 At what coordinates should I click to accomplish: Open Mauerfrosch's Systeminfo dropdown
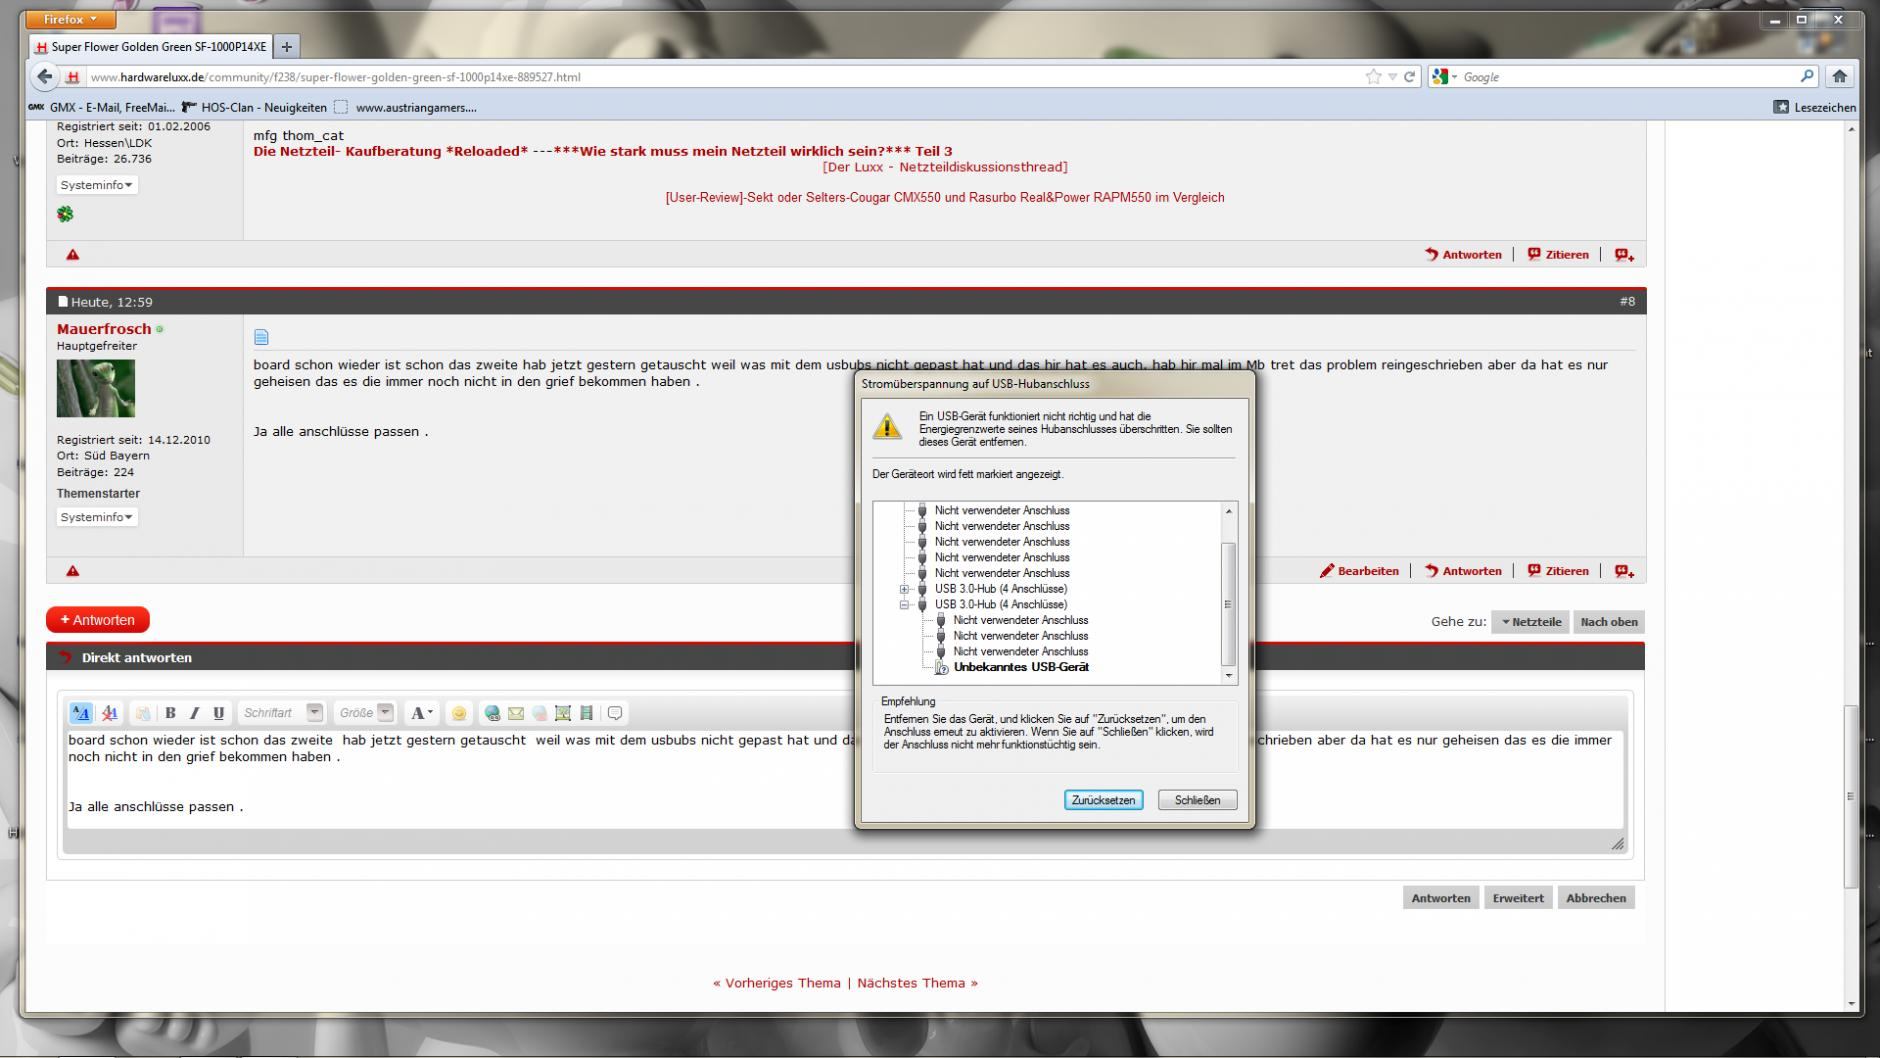point(97,517)
